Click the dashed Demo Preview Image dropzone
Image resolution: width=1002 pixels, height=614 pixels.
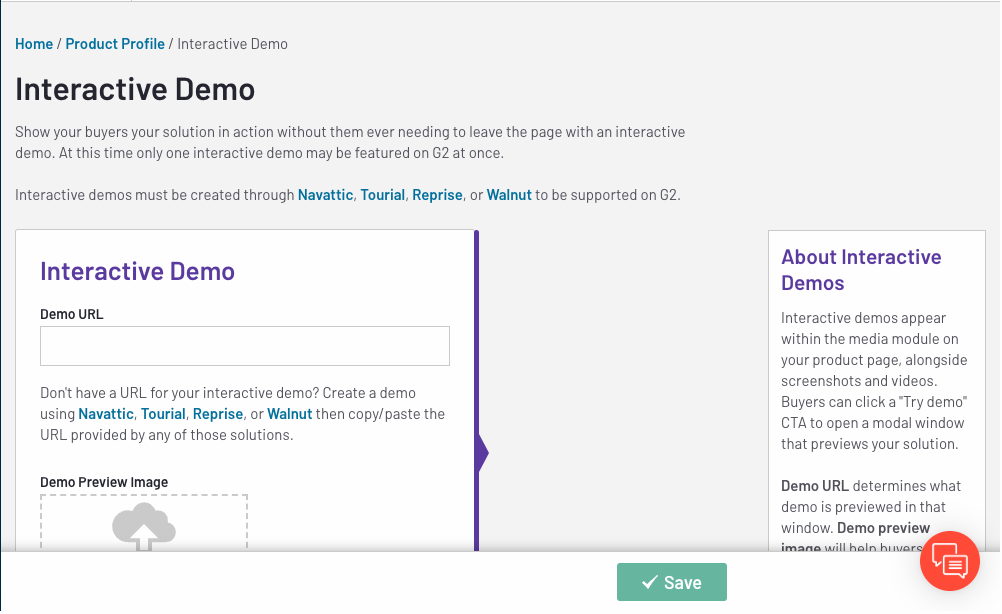(x=144, y=522)
